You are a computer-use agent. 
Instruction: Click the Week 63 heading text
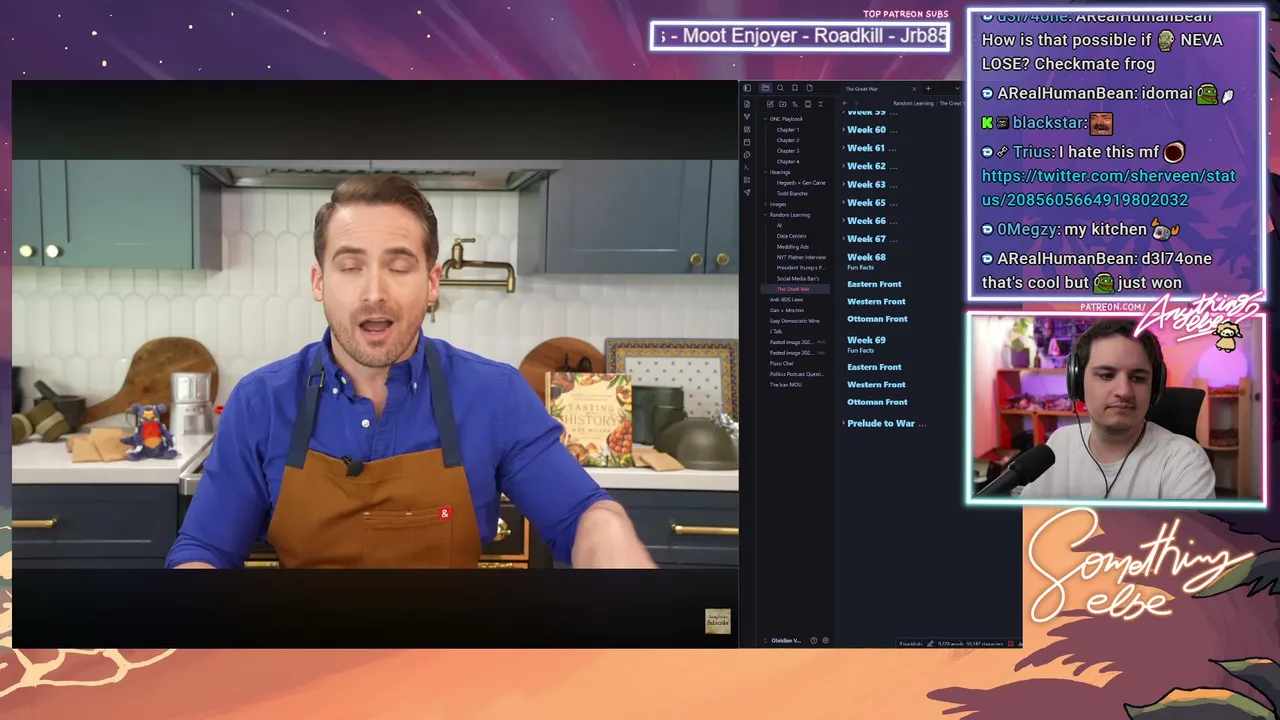[x=866, y=184]
